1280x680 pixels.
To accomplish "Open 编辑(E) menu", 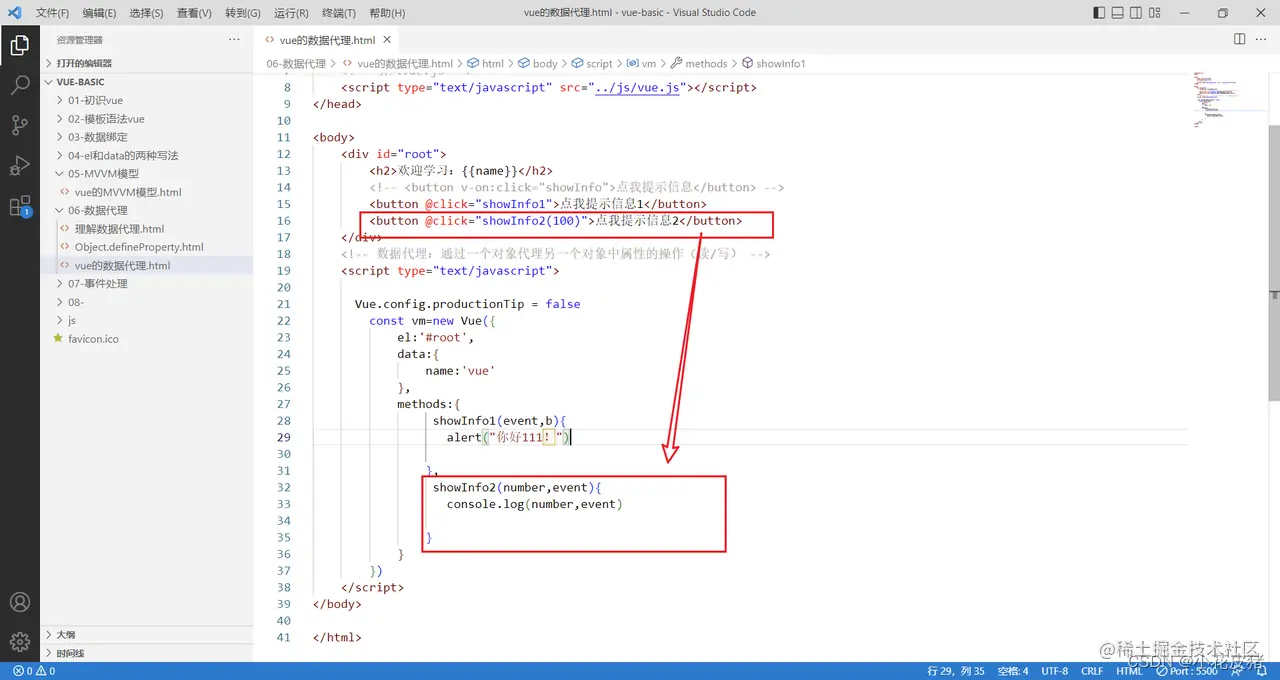I will point(99,13).
